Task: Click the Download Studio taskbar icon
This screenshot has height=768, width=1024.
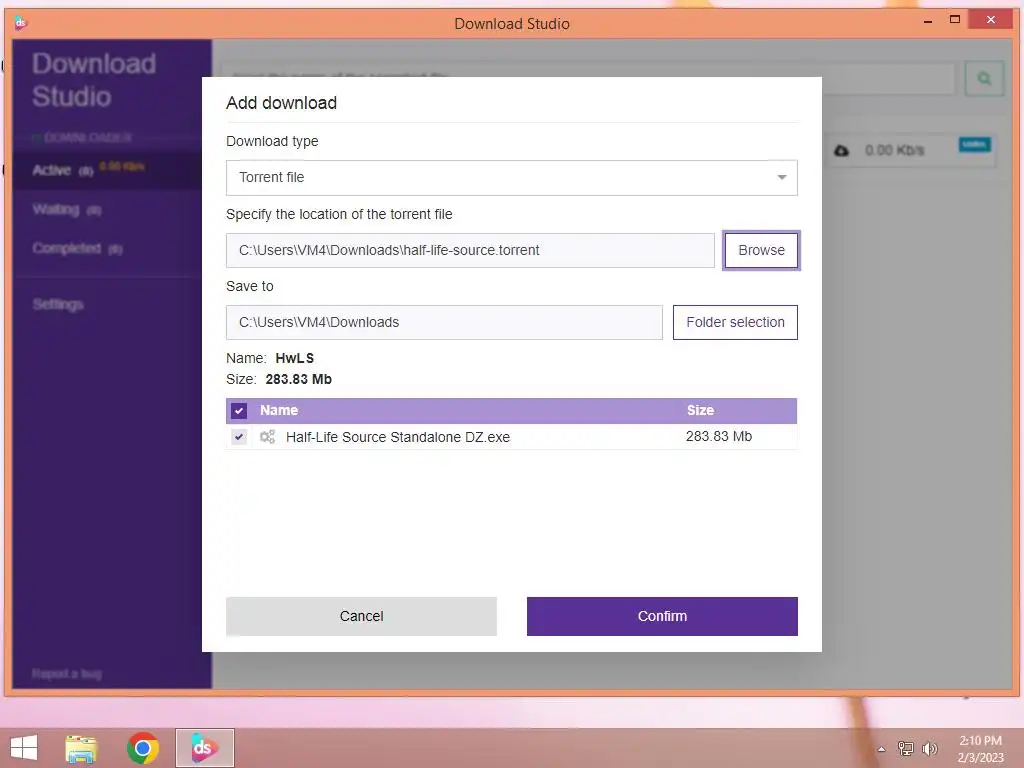Action: [x=204, y=748]
